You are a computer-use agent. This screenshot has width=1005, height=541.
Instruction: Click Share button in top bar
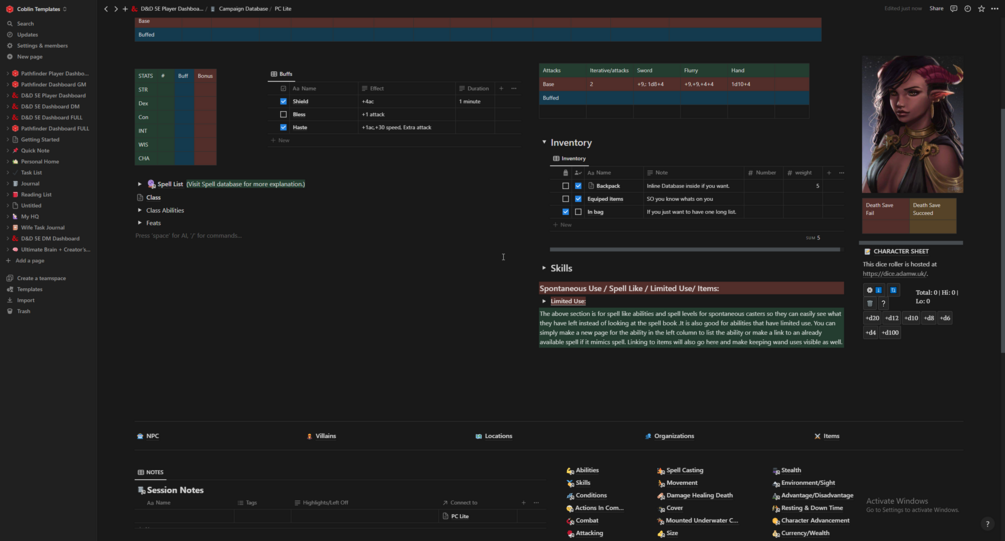pyautogui.click(x=936, y=9)
